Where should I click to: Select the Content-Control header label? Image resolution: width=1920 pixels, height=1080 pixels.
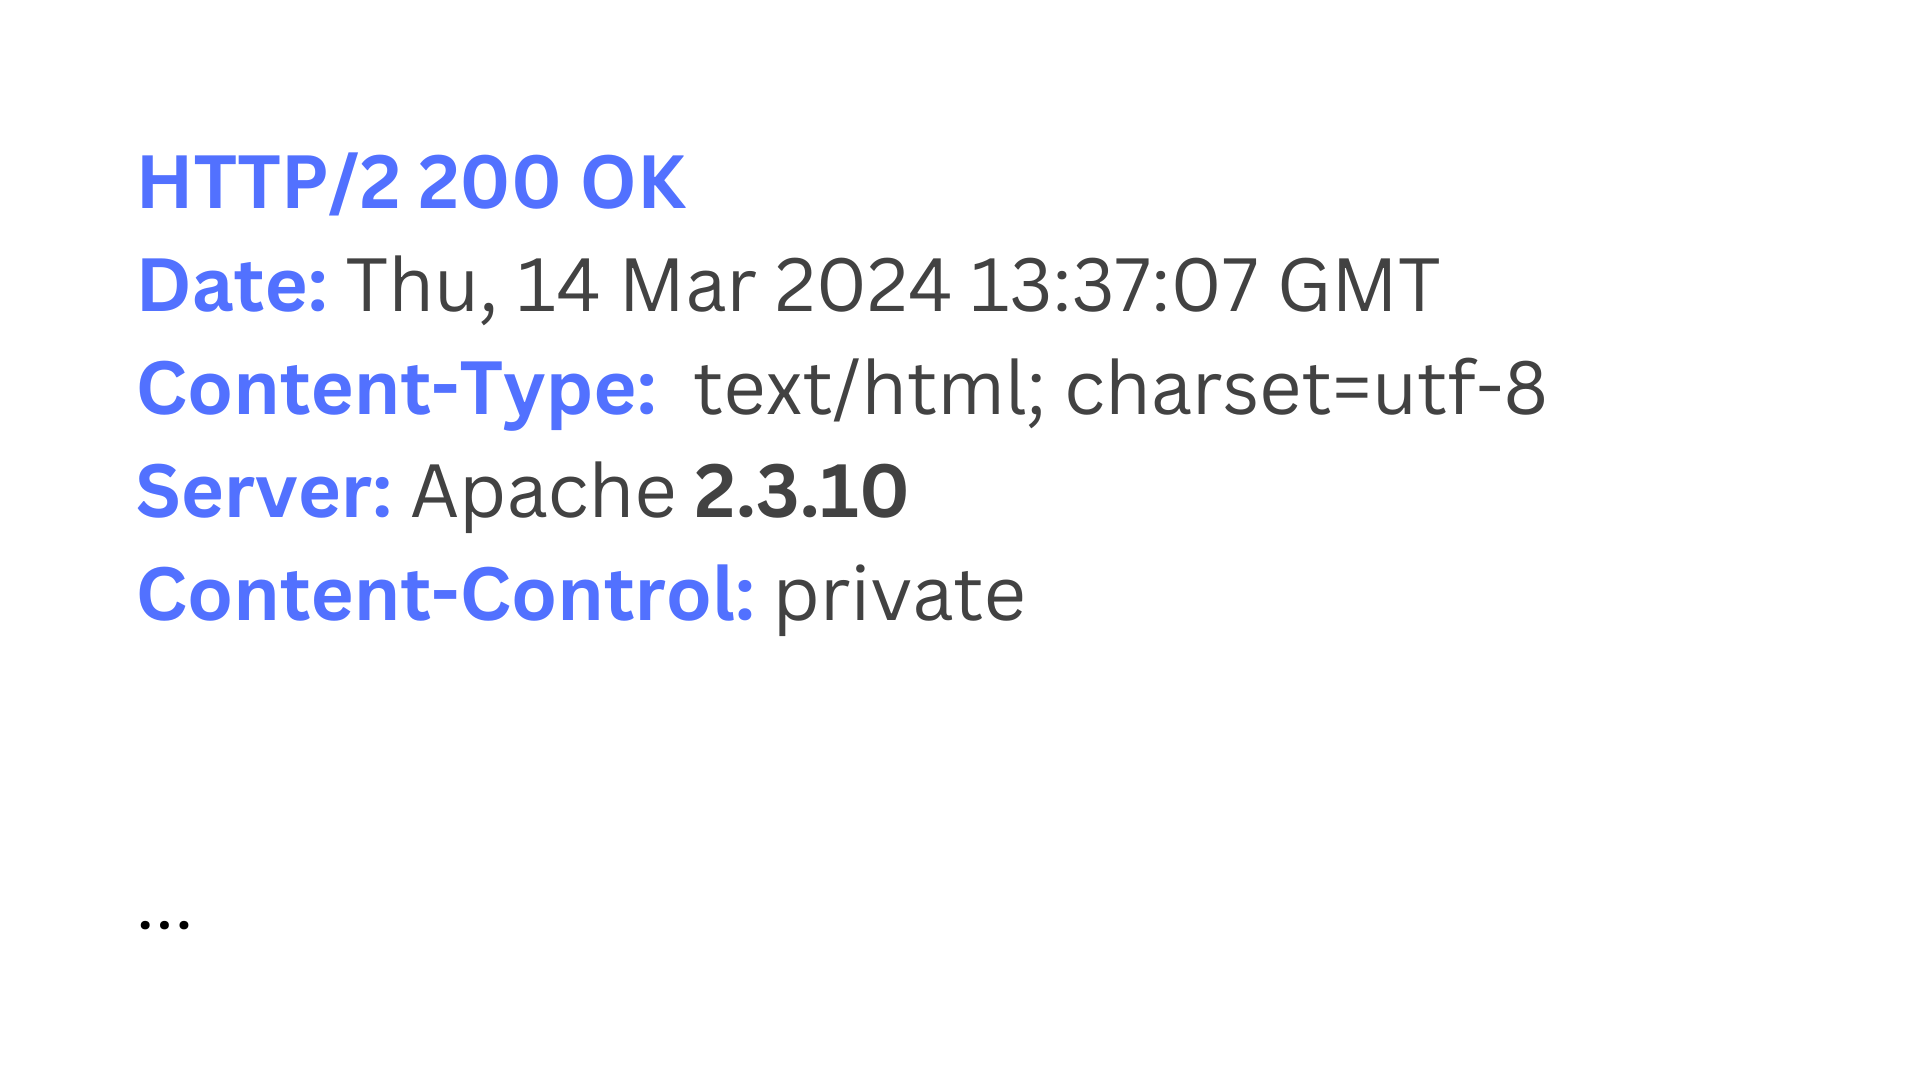point(446,595)
